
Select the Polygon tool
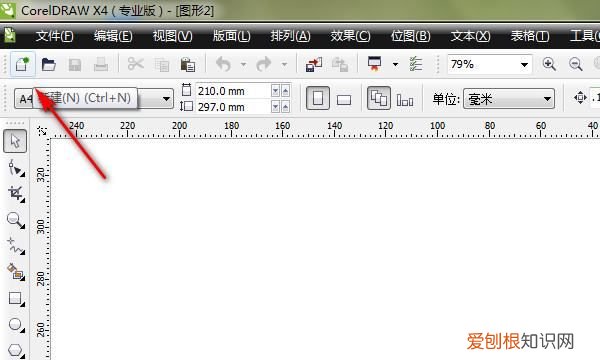pos(16,350)
